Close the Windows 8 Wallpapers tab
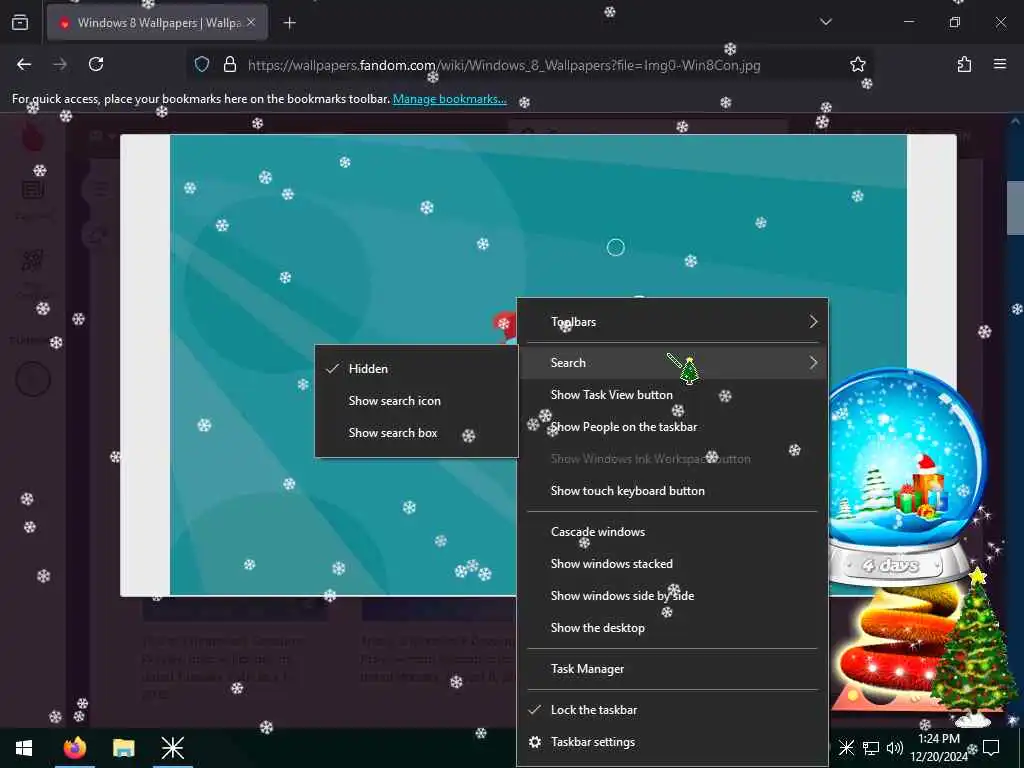Viewport: 1024px width, 768px height. point(251,23)
